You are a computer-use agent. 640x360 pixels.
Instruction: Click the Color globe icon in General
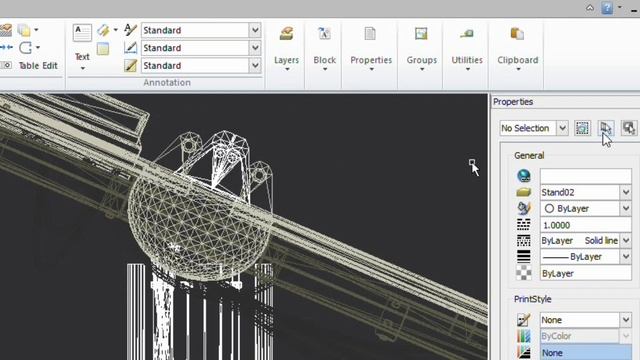[524, 176]
